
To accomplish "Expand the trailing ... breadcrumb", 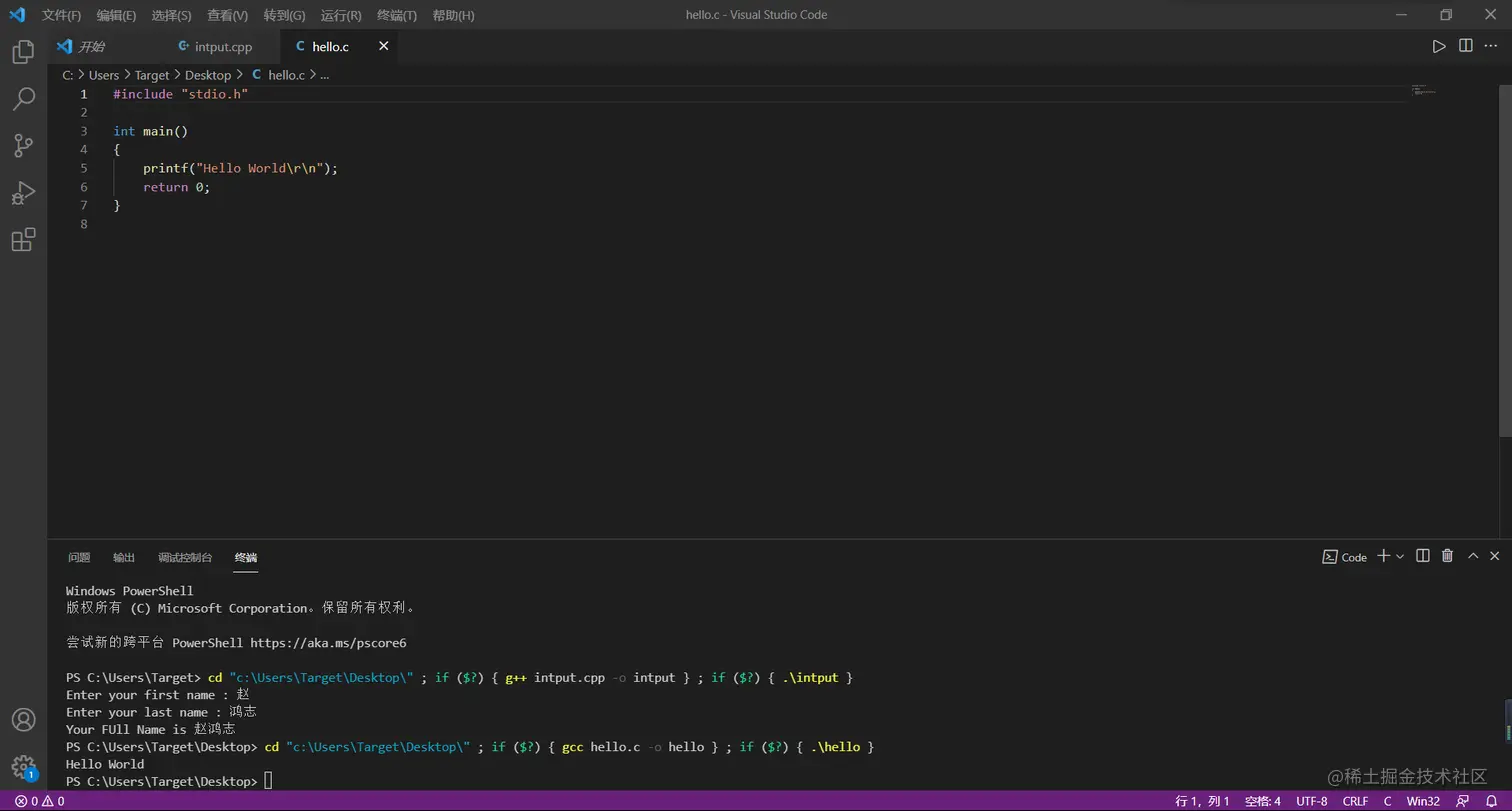I will pos(325,75).
